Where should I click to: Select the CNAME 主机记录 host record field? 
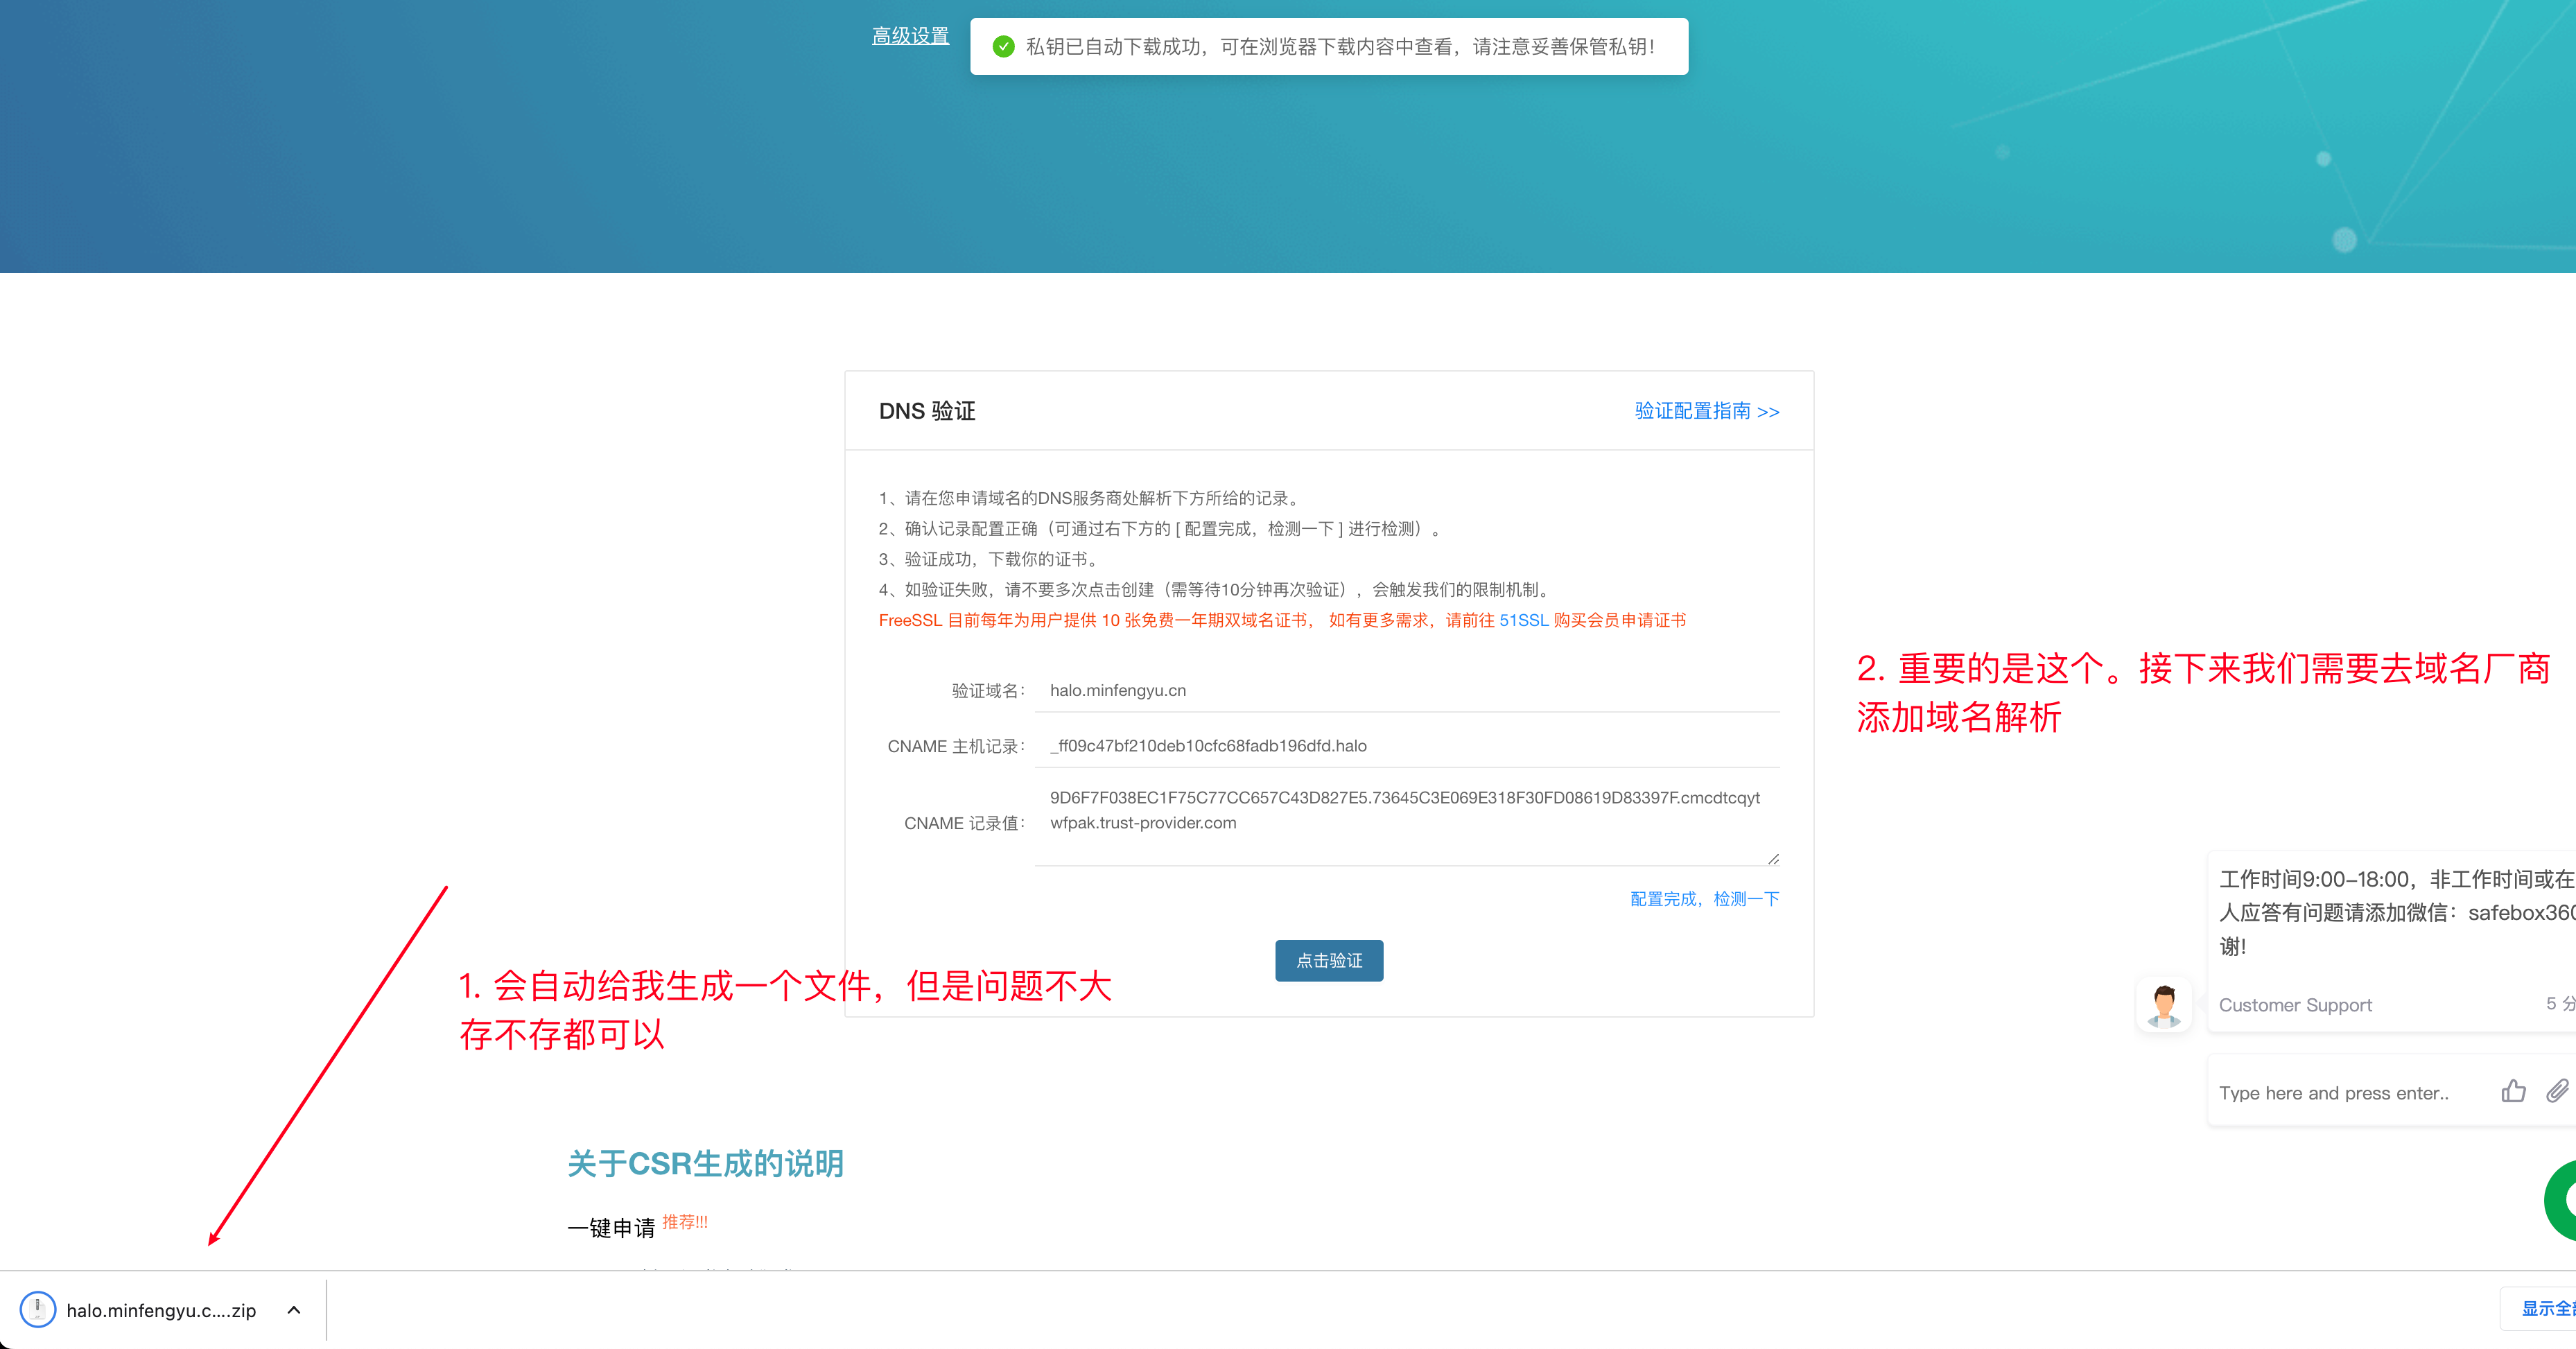pos(1400,745)
